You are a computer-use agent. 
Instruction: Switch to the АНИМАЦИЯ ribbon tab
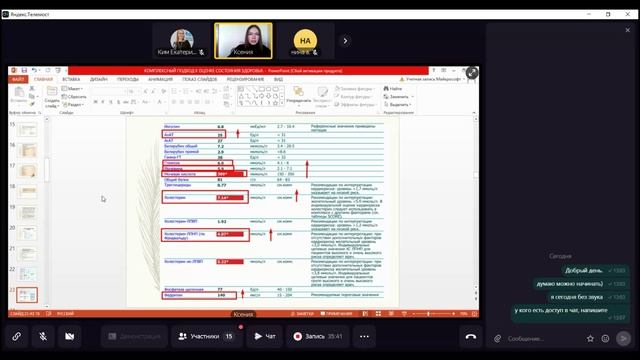(x=160, y=79)
